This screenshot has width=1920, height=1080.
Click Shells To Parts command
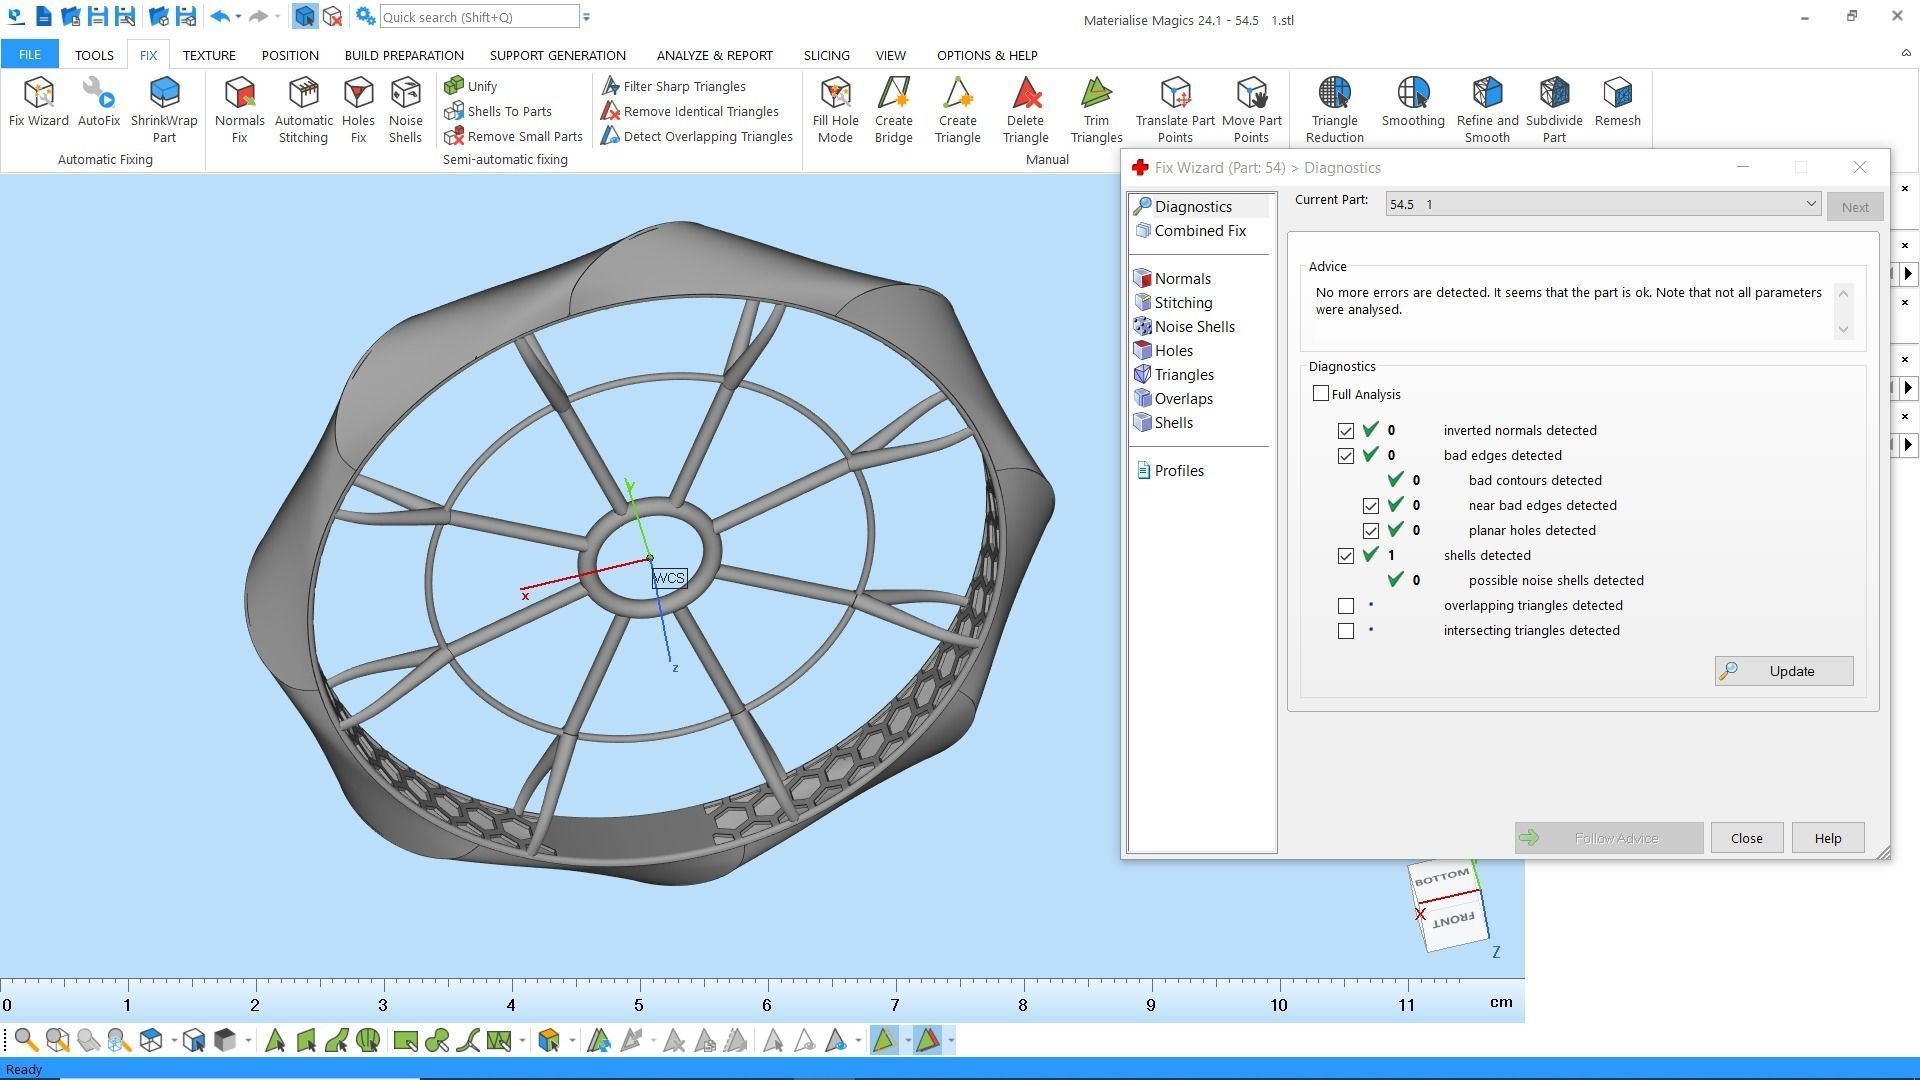tap(498, 111)
